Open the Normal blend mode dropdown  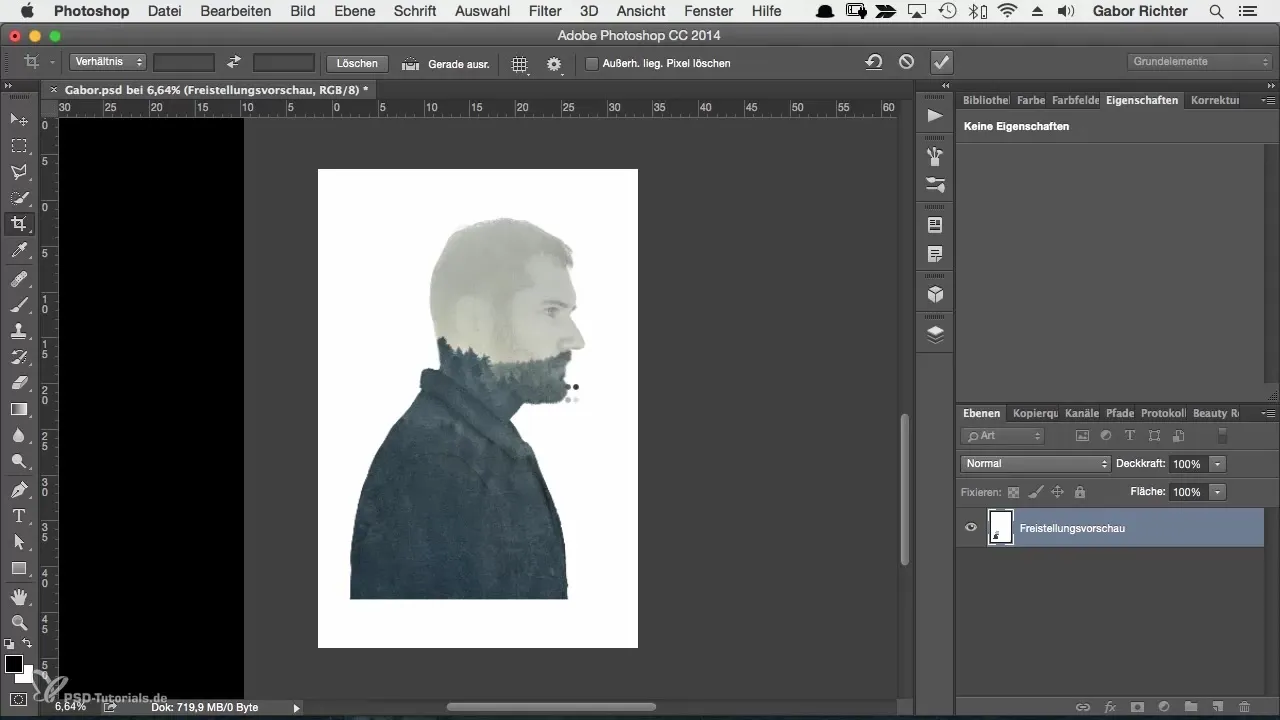point(1035,464)
